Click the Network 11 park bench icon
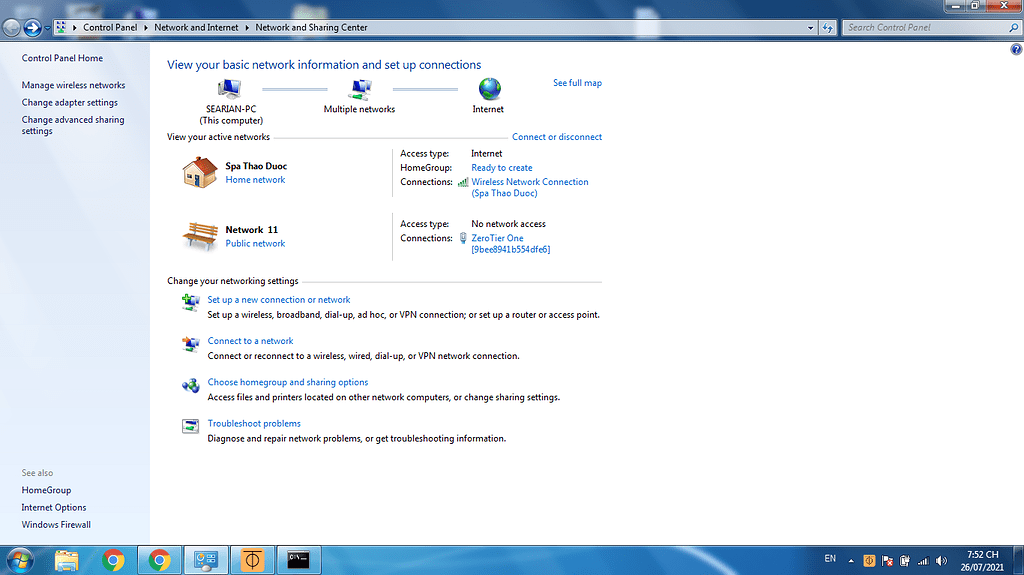 (200, 236)
